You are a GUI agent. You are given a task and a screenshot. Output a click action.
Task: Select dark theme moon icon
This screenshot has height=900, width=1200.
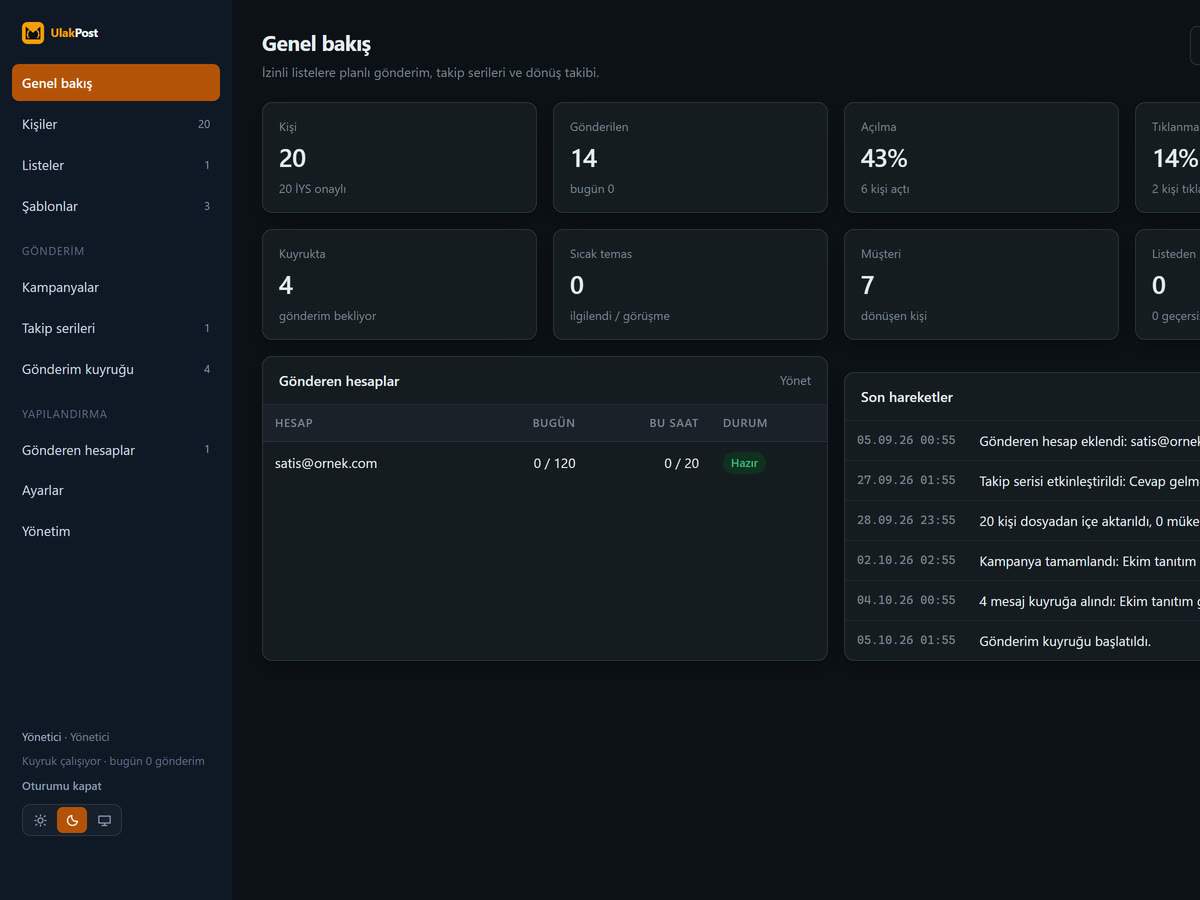pyautogui.click(x=72, y=820)
